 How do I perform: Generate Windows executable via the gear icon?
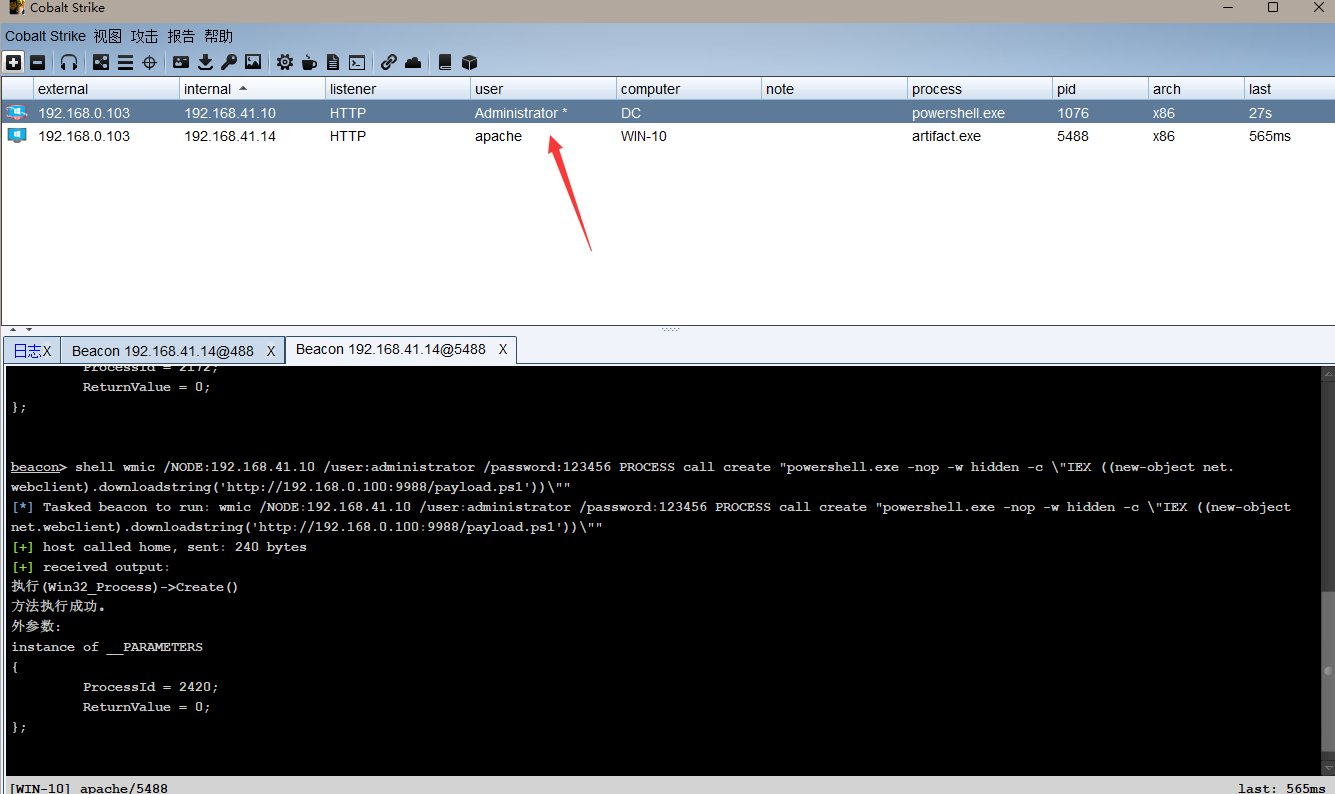285,62
